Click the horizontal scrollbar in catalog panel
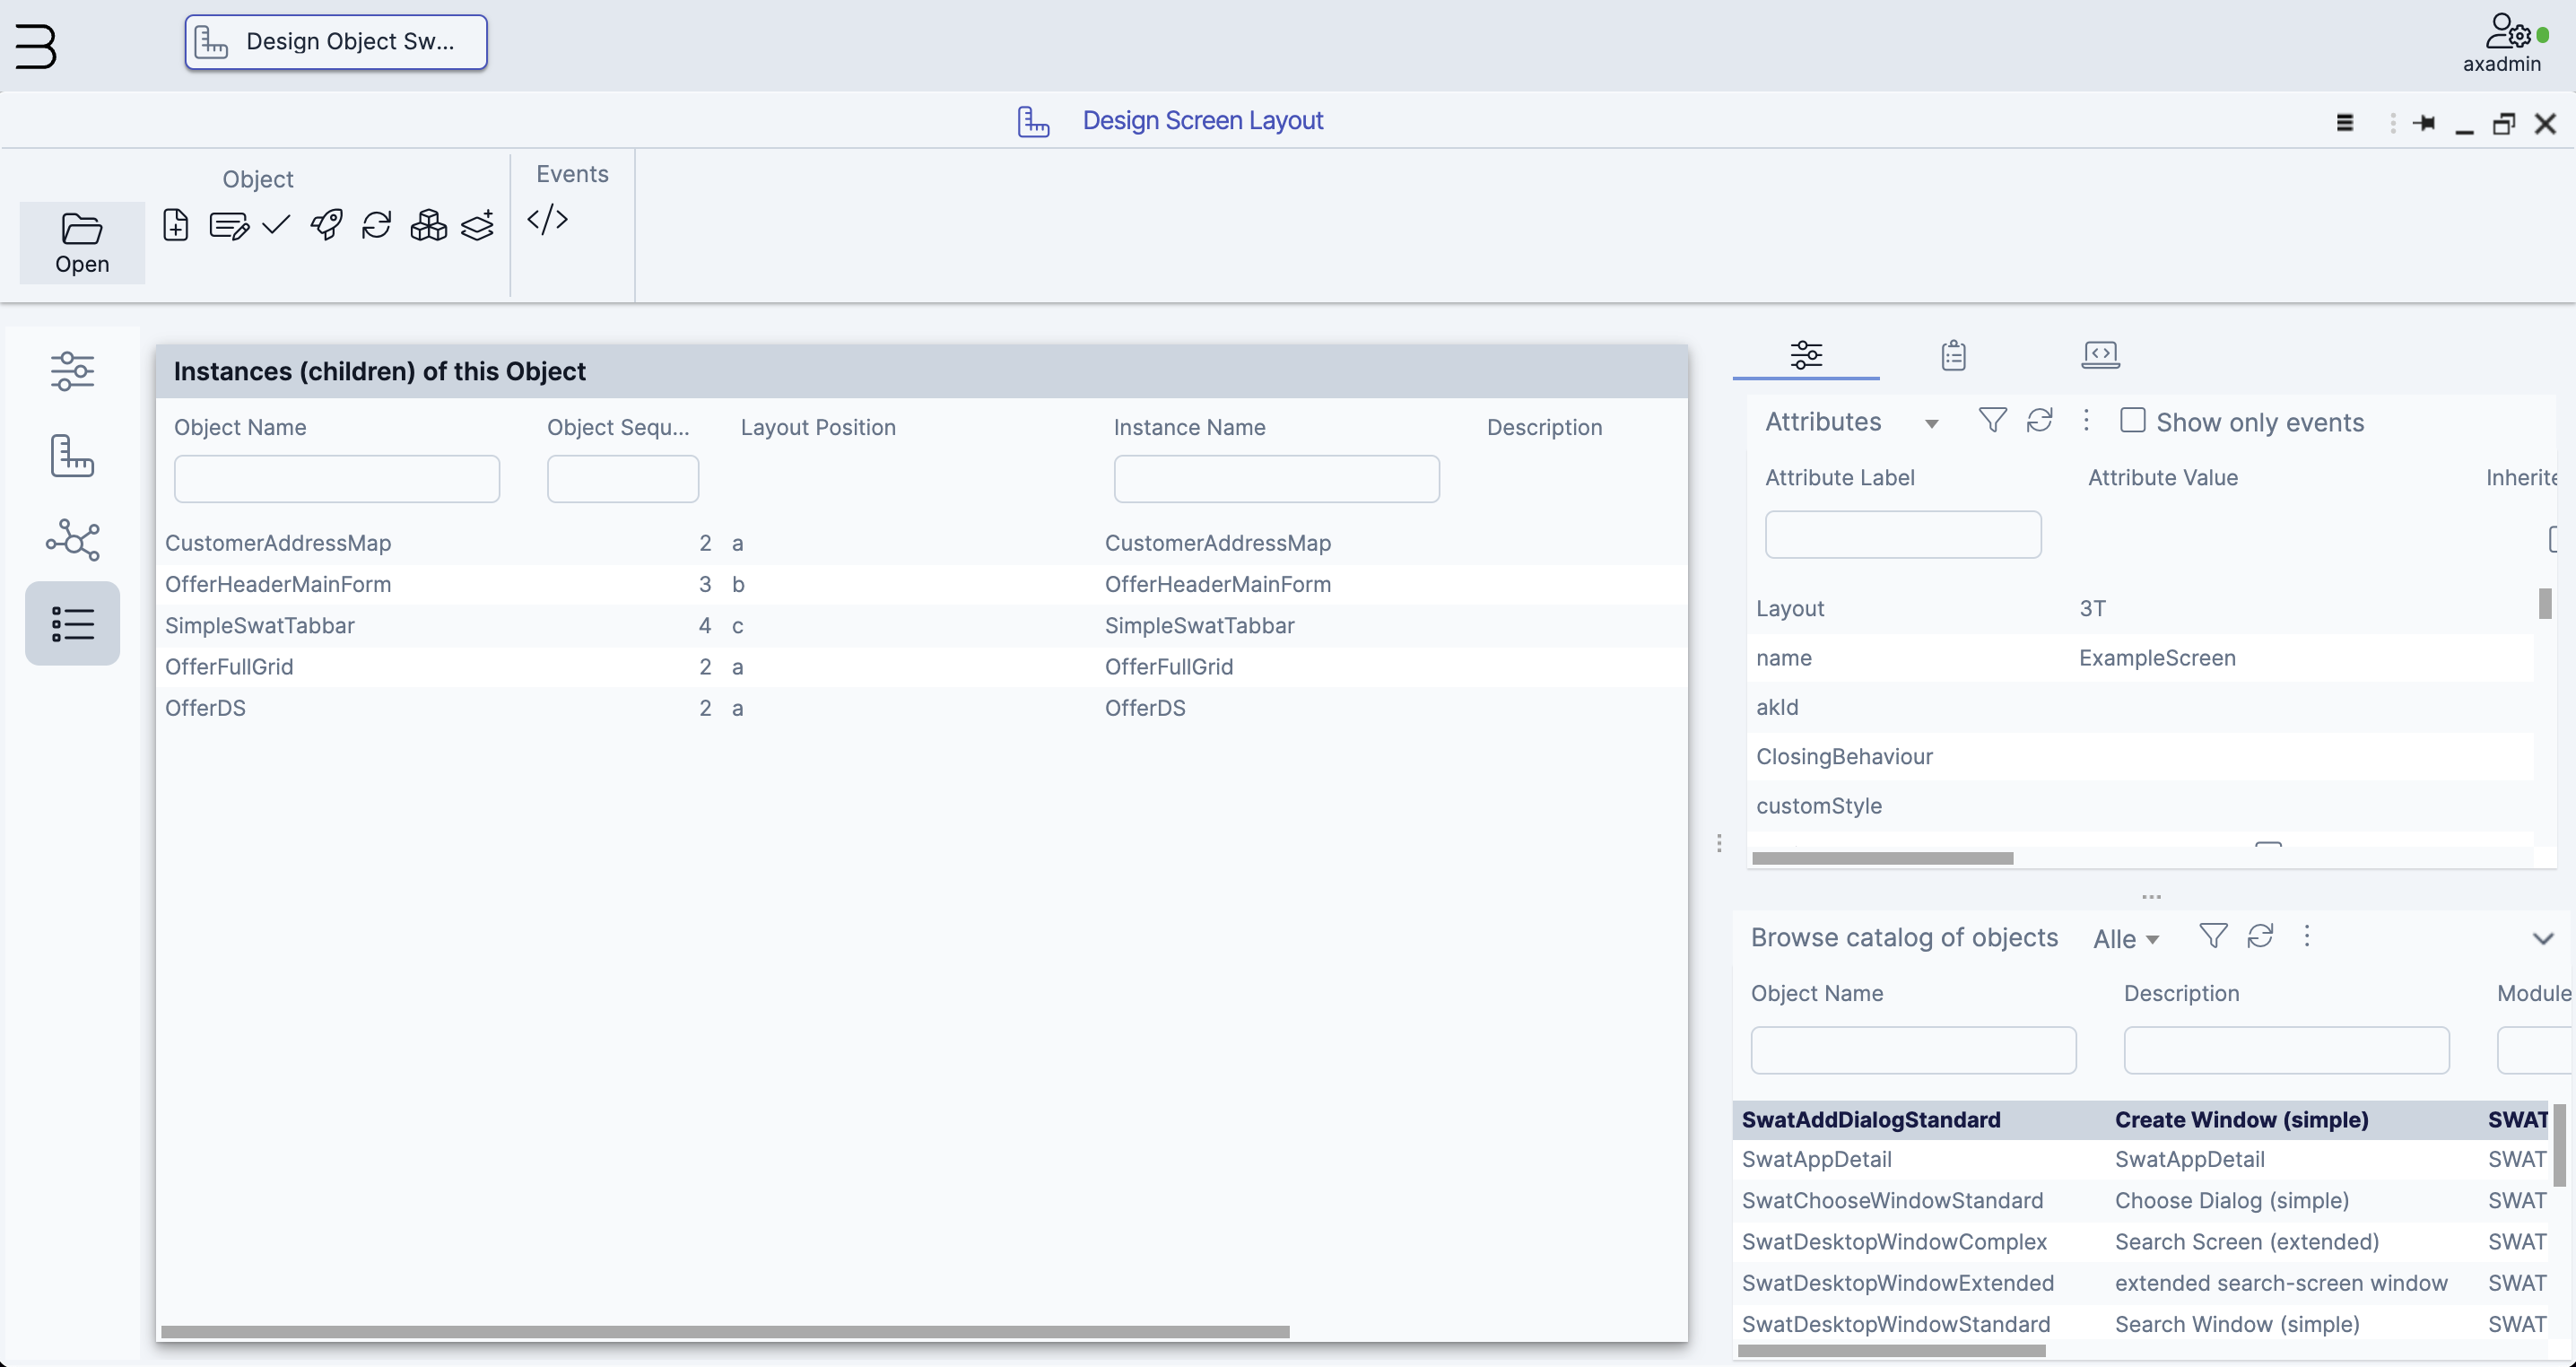 1891,1351
